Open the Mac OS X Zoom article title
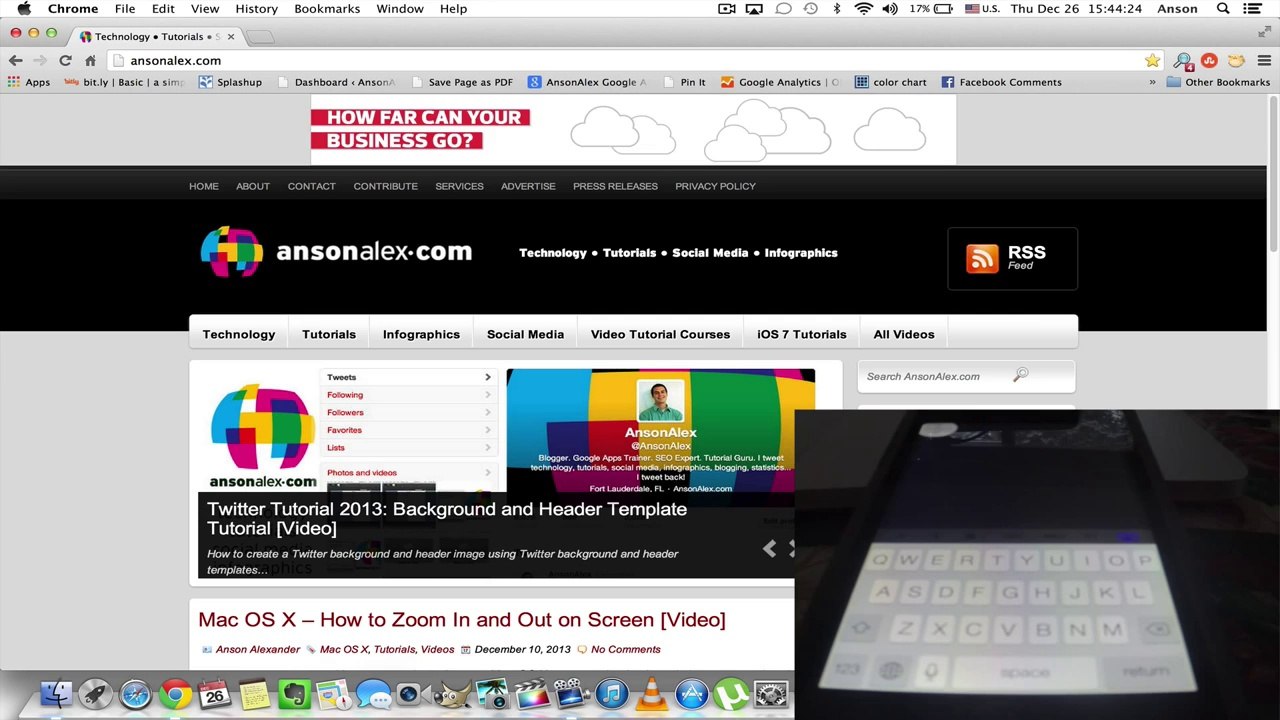Image resolution: width=1280 pixels, height=720 pixels. pyautogui.click(x=462, y=620)
